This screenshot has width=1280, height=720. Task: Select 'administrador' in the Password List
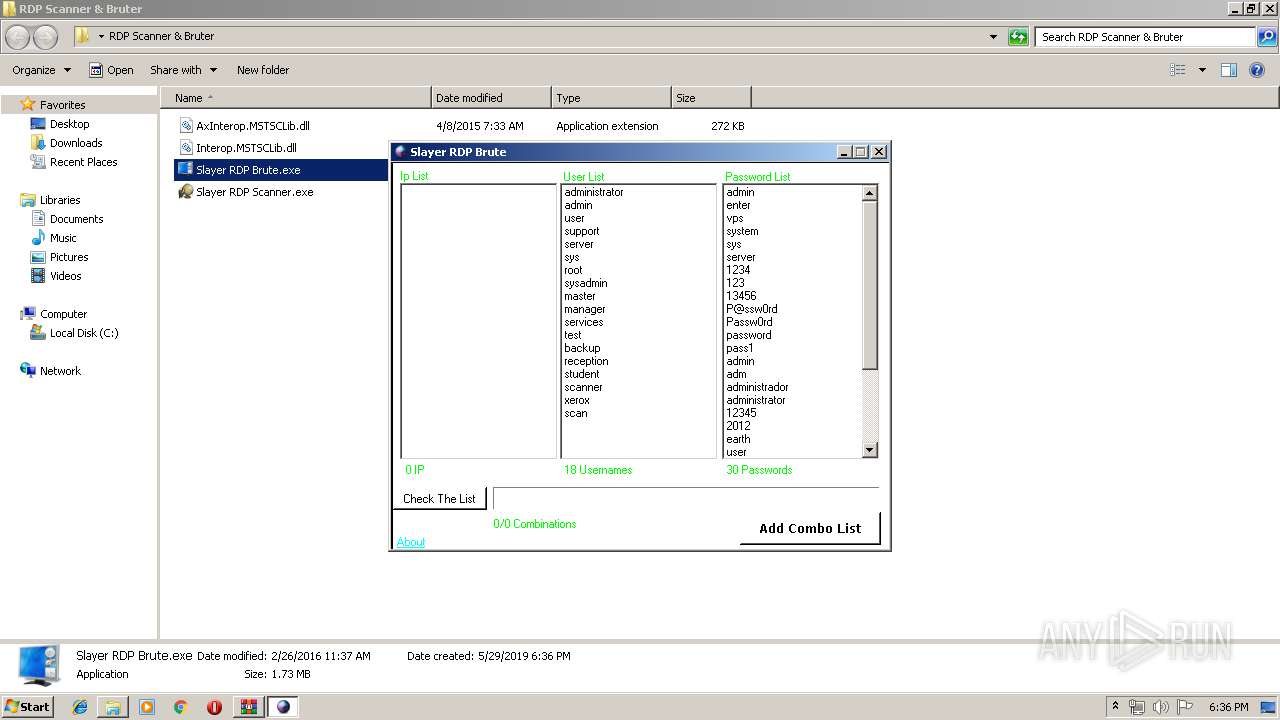click(x=758, y=387)
